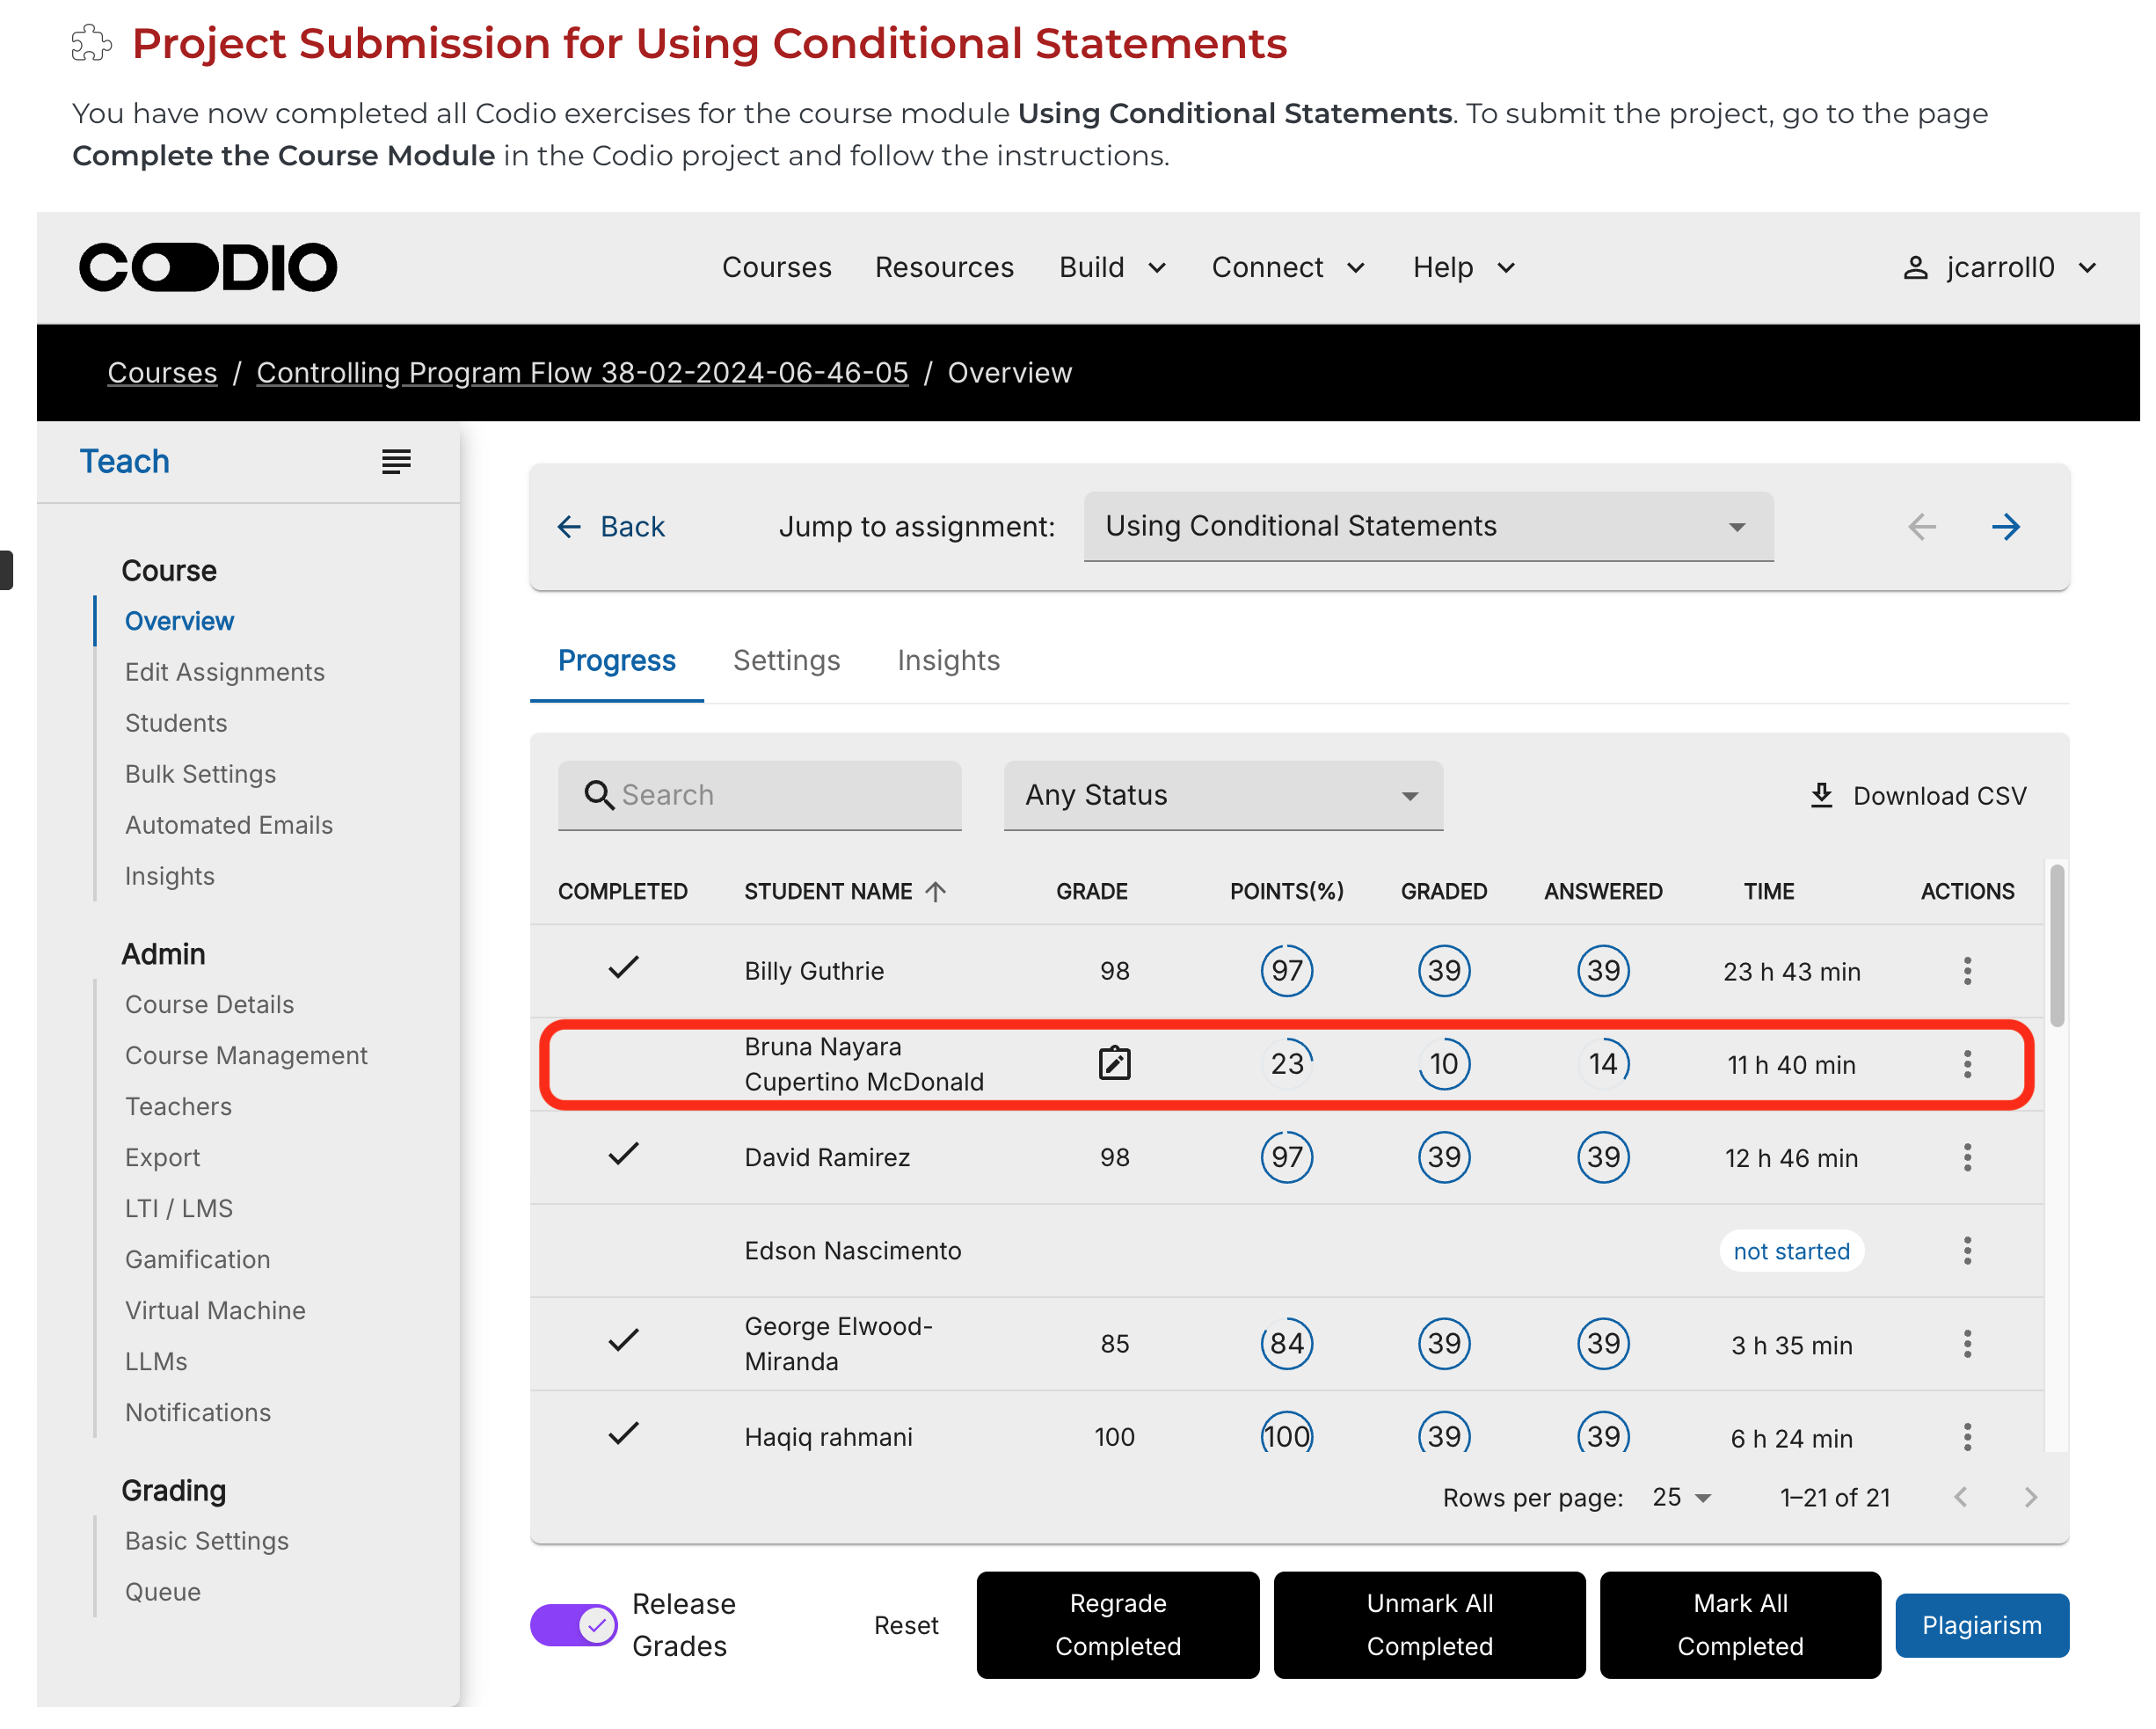This screenshot has width=2156, height=1729.
Task: Click the Download CSV icon
Action: pos(1821,795)
